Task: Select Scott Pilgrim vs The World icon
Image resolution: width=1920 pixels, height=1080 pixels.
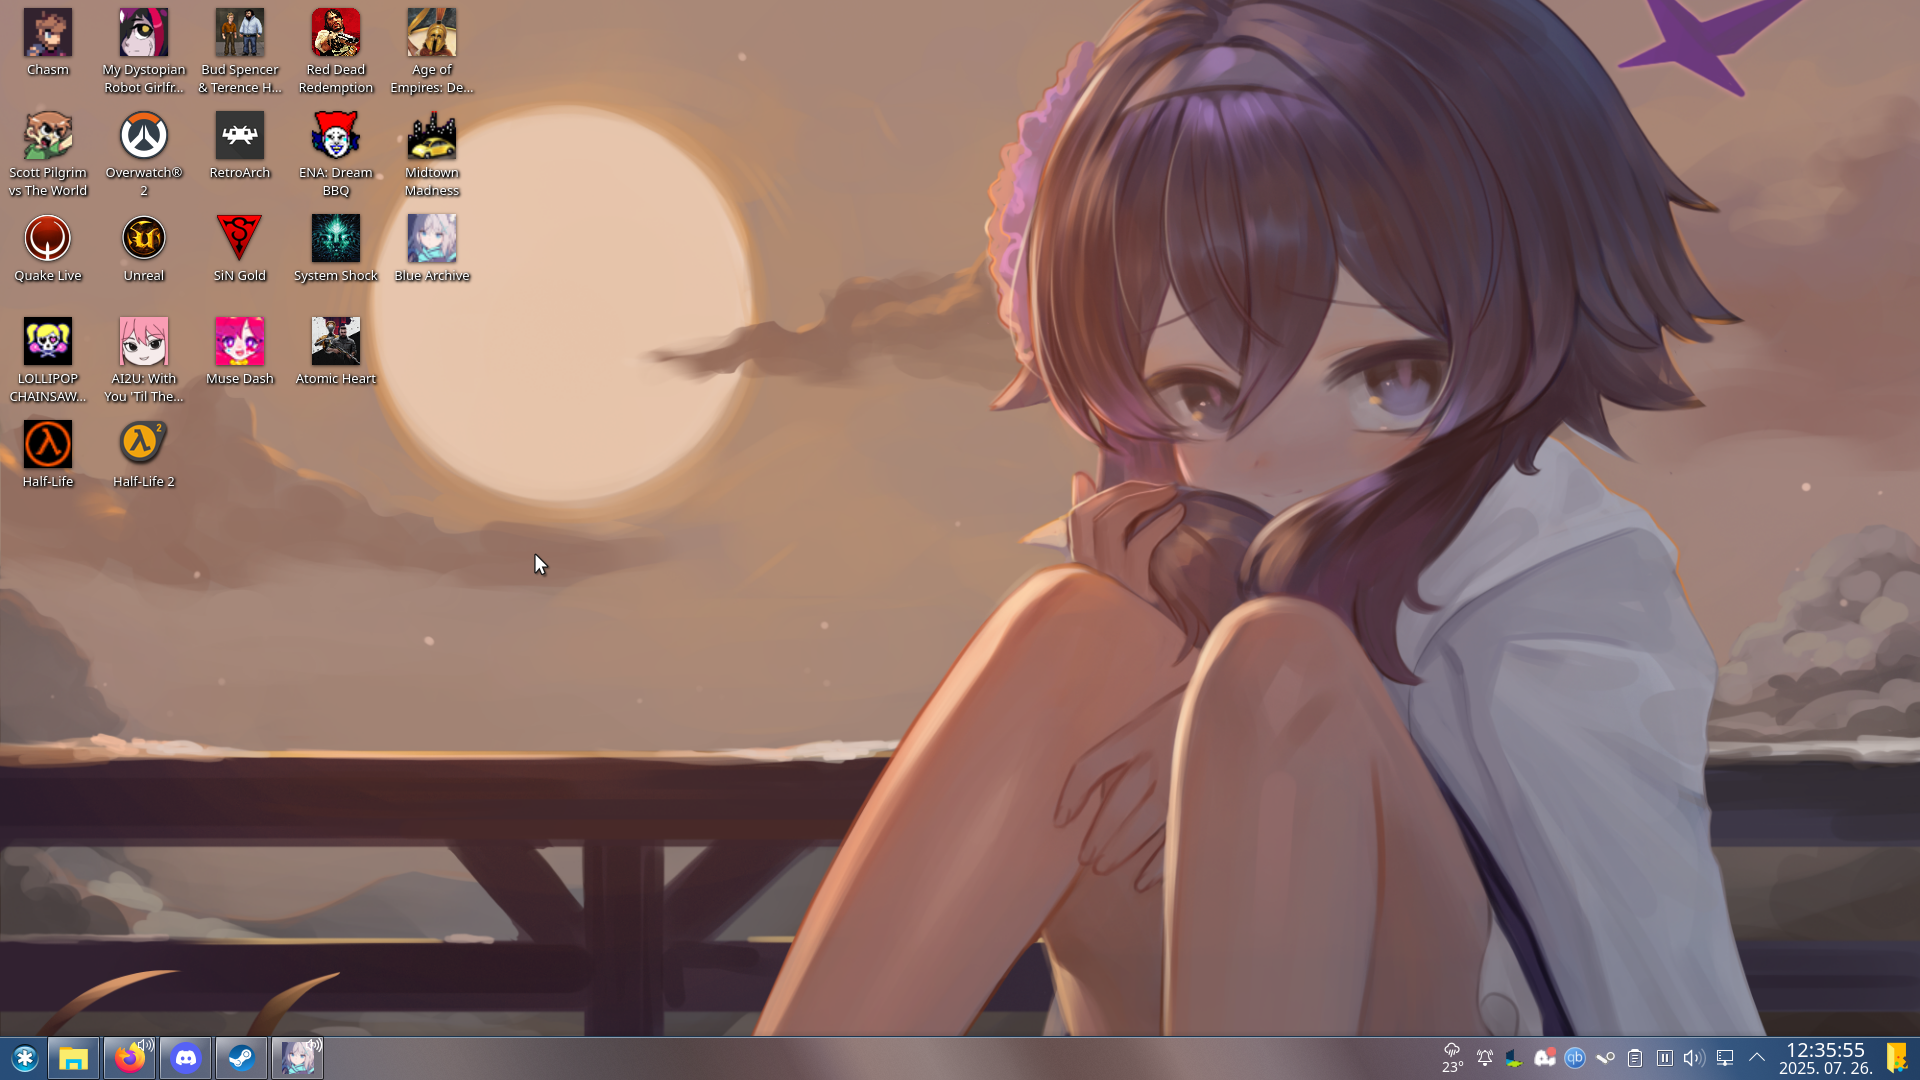Action: pos(48,155)
